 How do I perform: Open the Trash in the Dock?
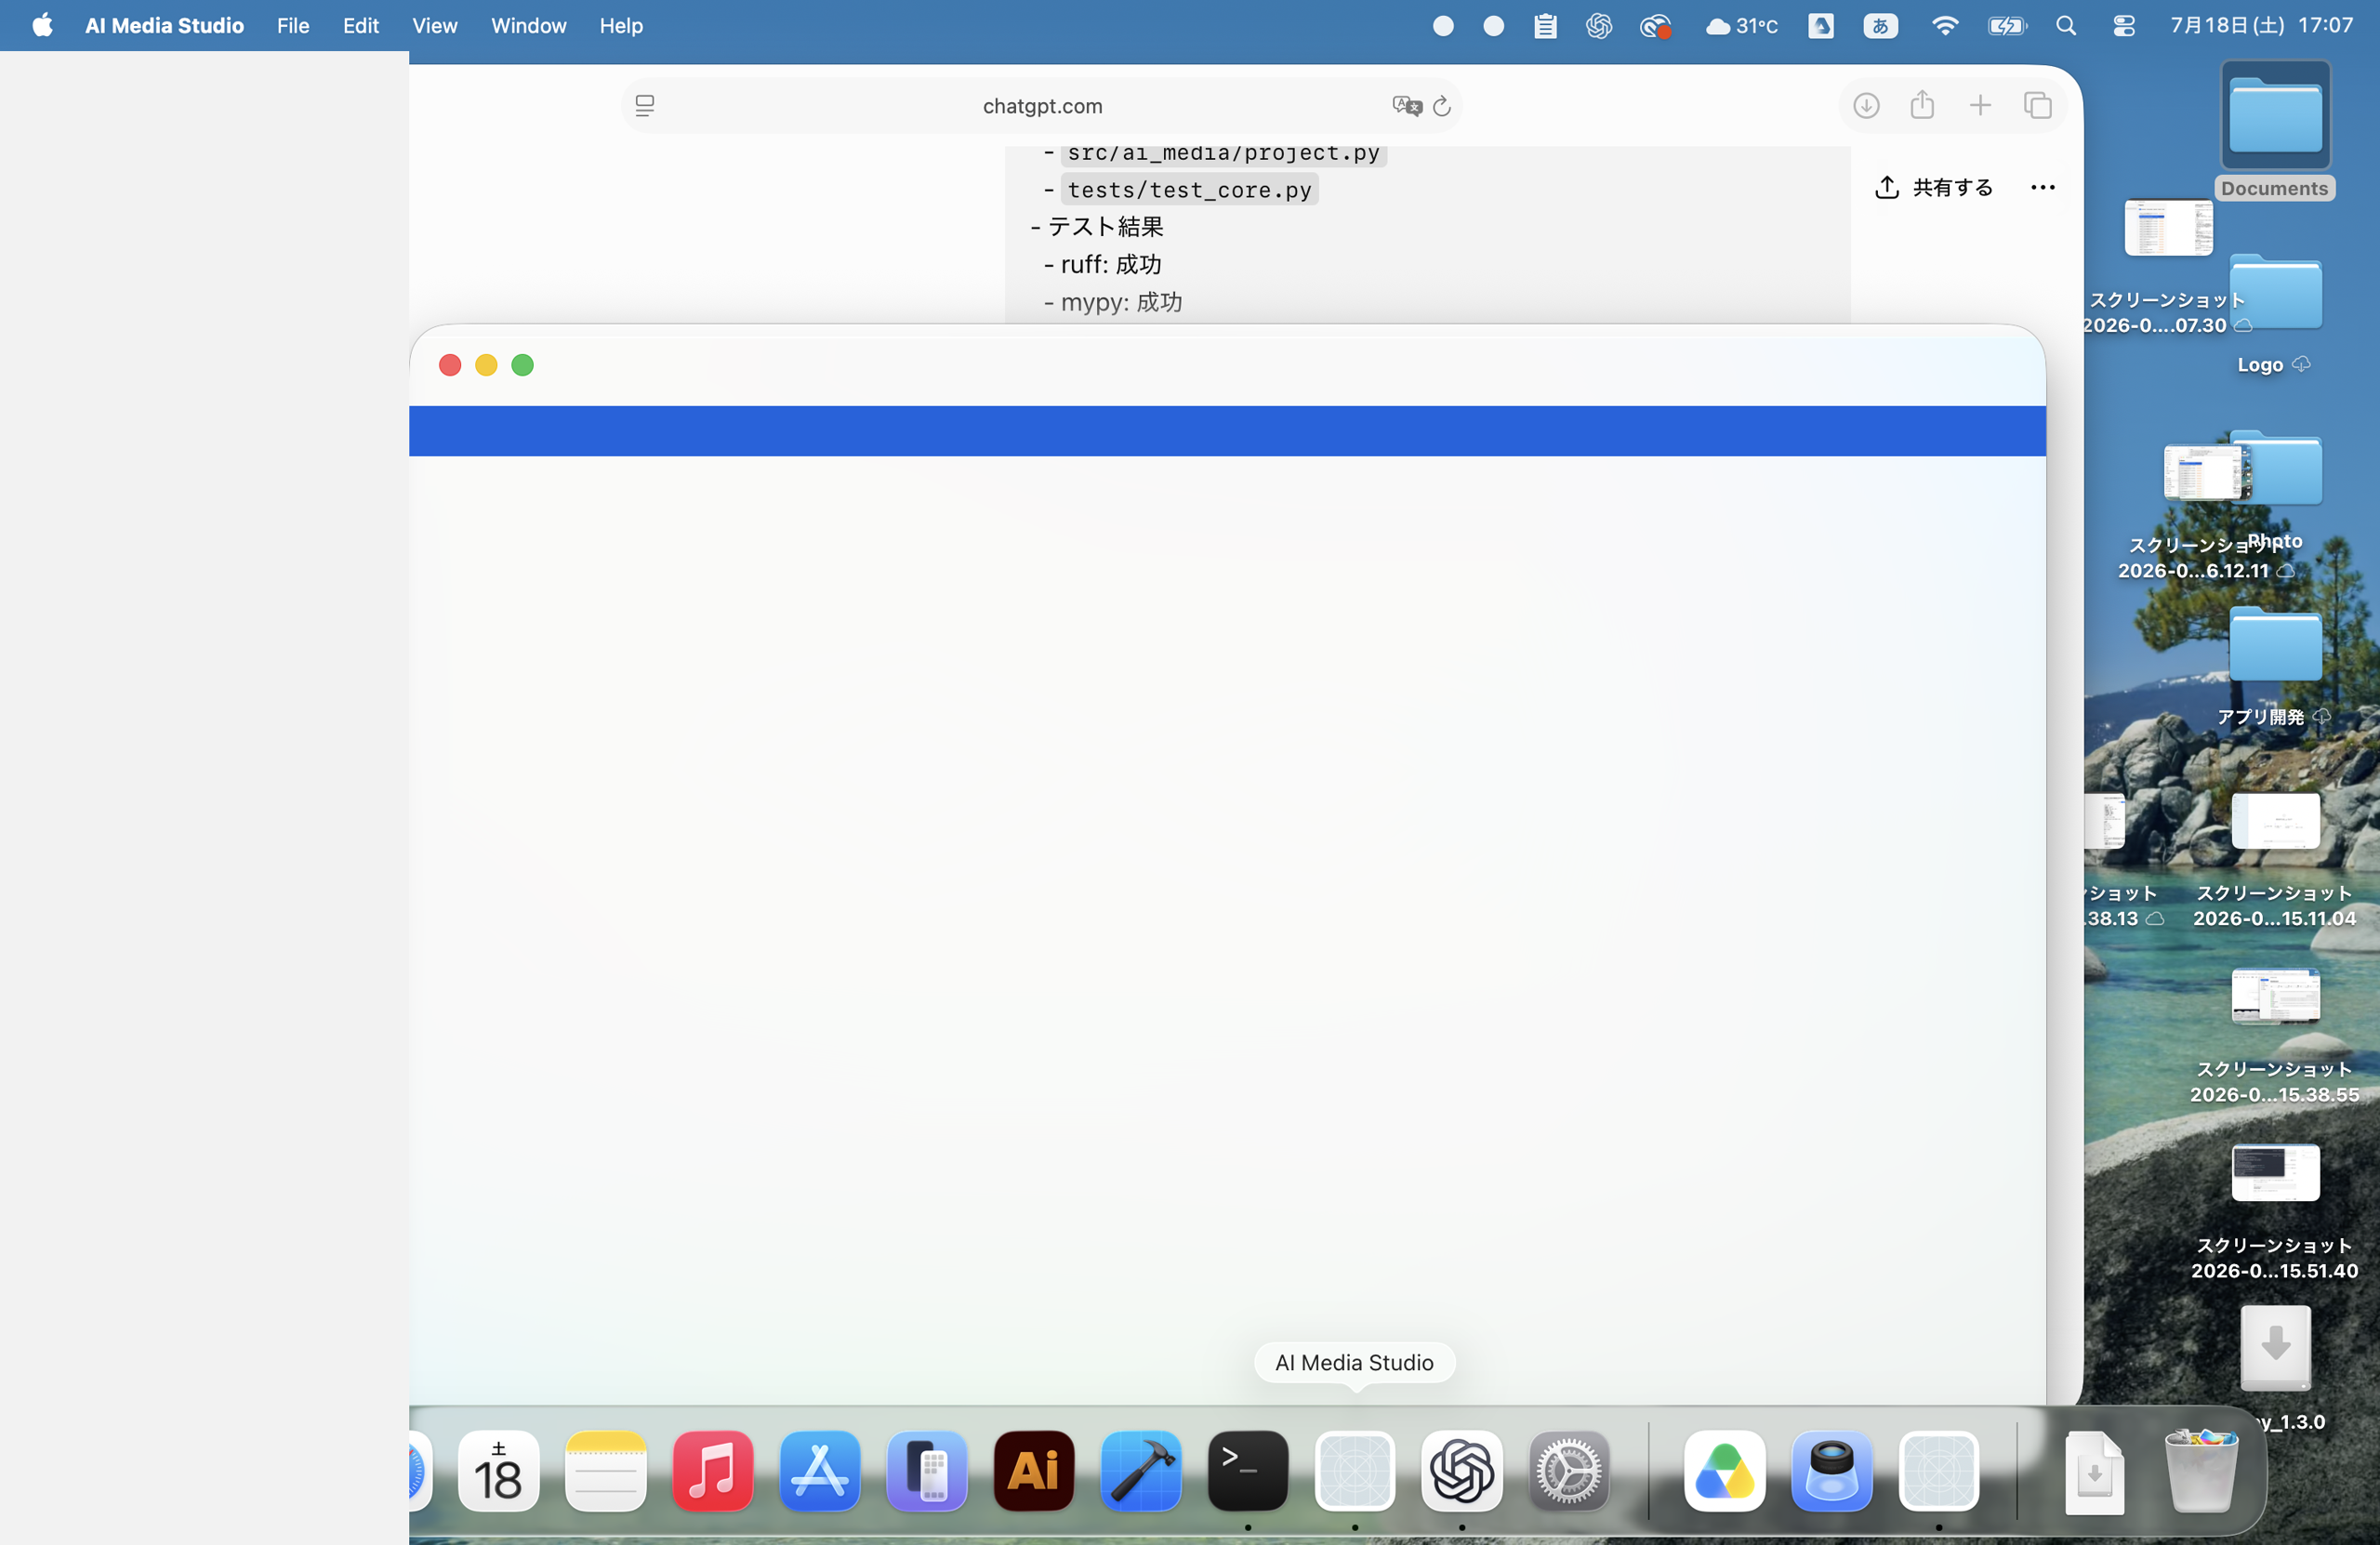point(2200,1471)
